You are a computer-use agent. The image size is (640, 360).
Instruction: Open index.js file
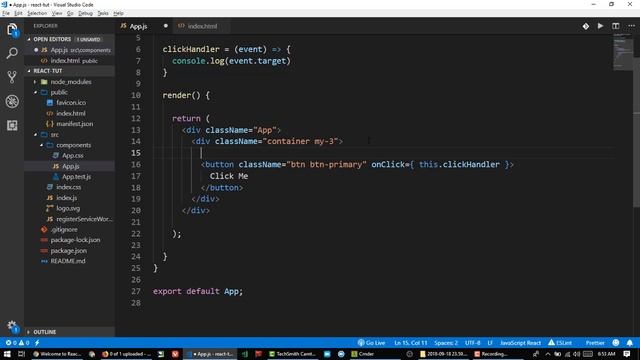[69, 198]
